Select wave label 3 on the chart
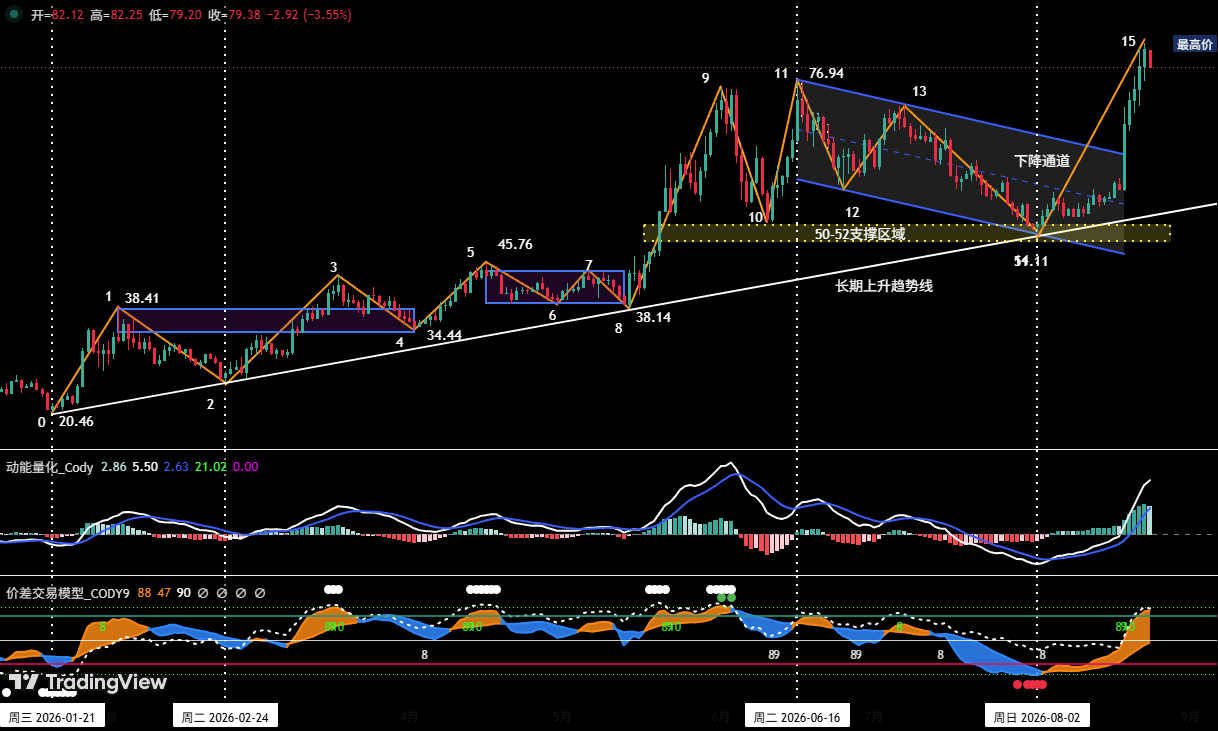1218x731 pixels. pyautogui.click(x=334, y=267)
